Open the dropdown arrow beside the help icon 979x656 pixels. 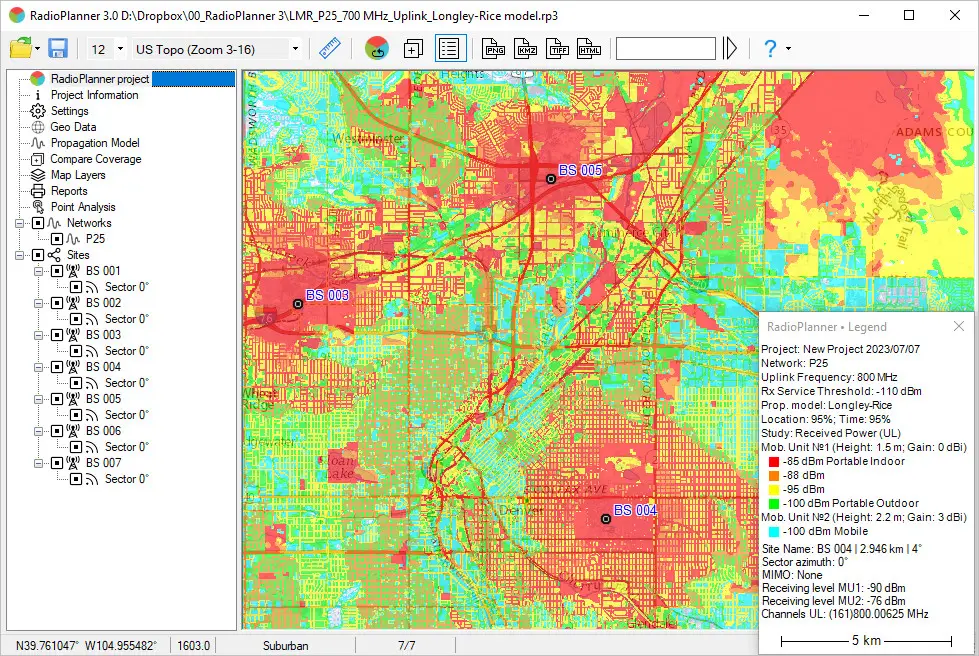[x=789, y=48]
